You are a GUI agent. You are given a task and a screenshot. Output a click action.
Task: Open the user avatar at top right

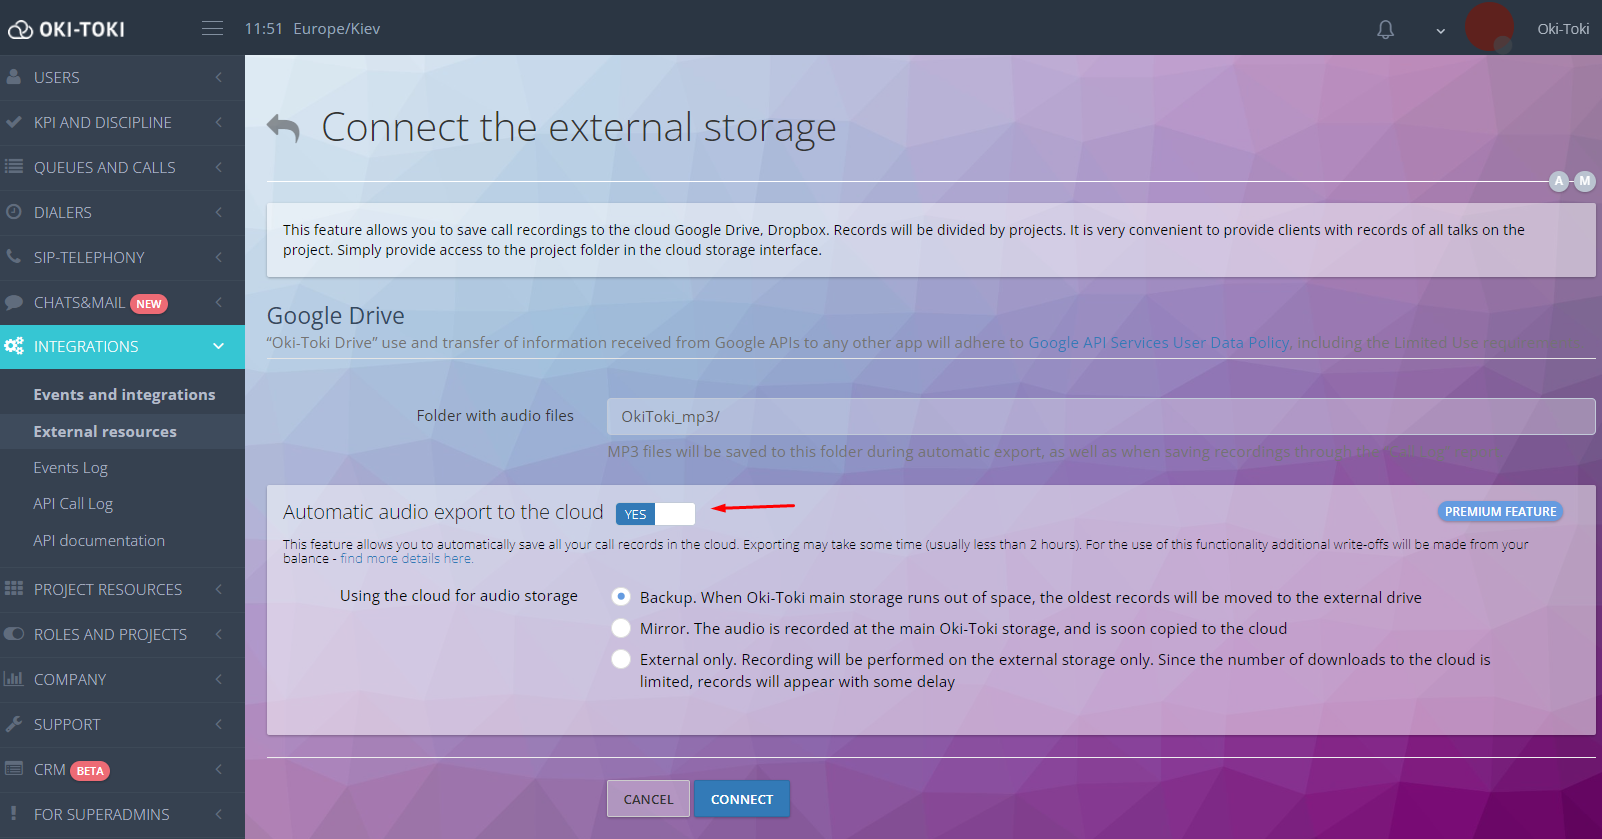pyautogui.click(x=1489, y=27)
